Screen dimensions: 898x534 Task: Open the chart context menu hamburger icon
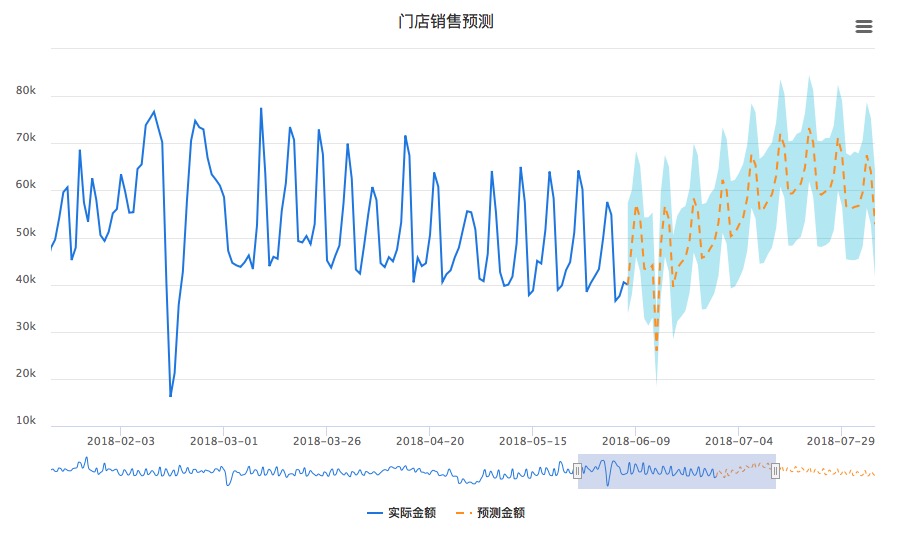coord(864,26)
